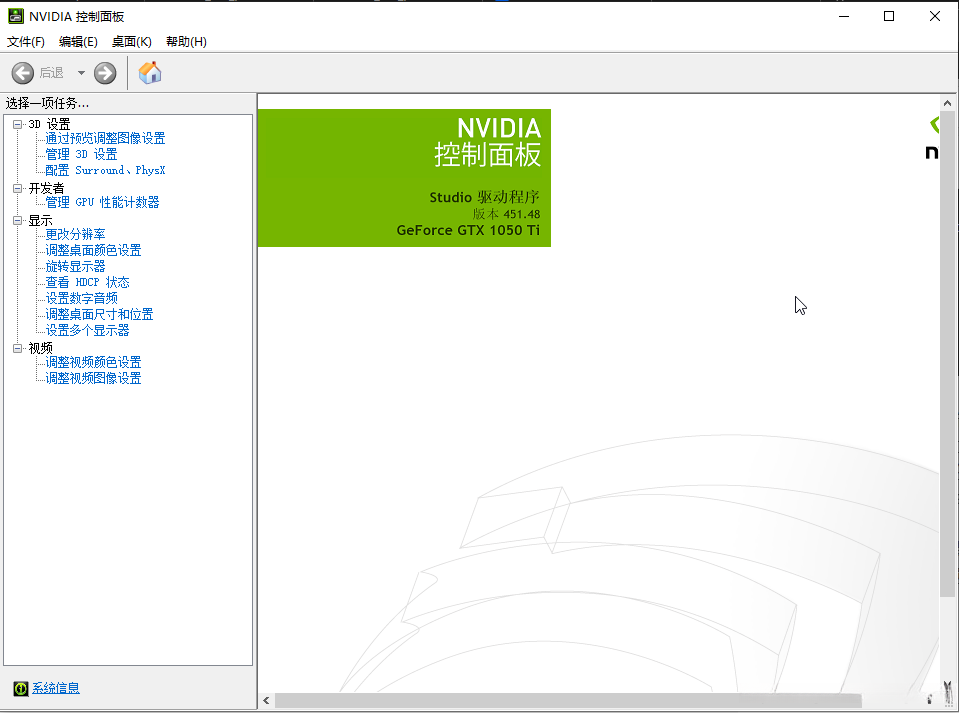Image resolution: width=959 pixels, height=713 pixels.
Task: Click the 3D 设置 category label
Action: point(50,124)
